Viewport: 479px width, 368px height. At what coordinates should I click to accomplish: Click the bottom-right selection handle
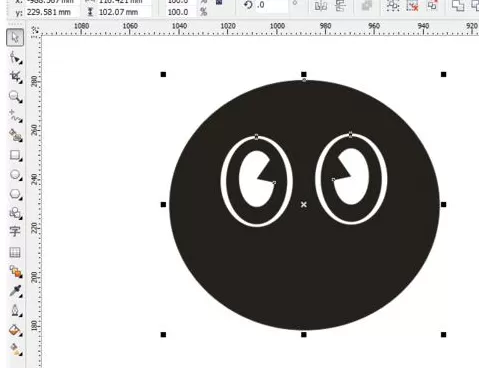point(444,334)
